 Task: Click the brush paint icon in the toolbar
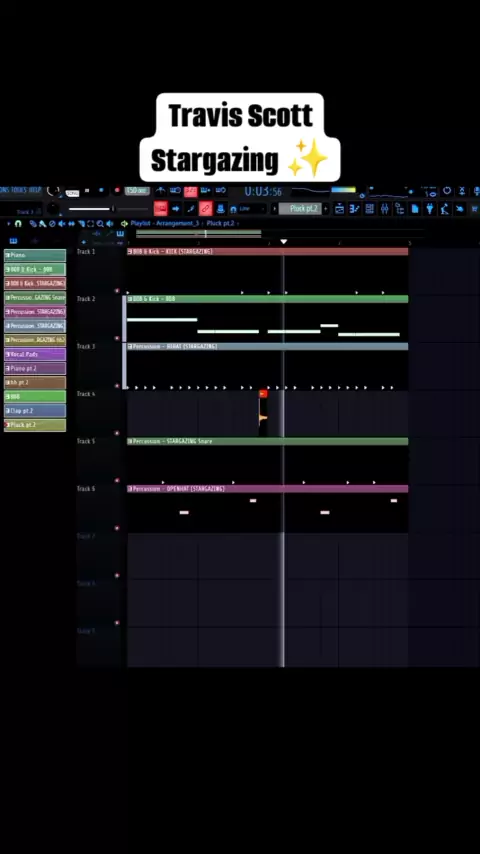(x=191, y=208)
